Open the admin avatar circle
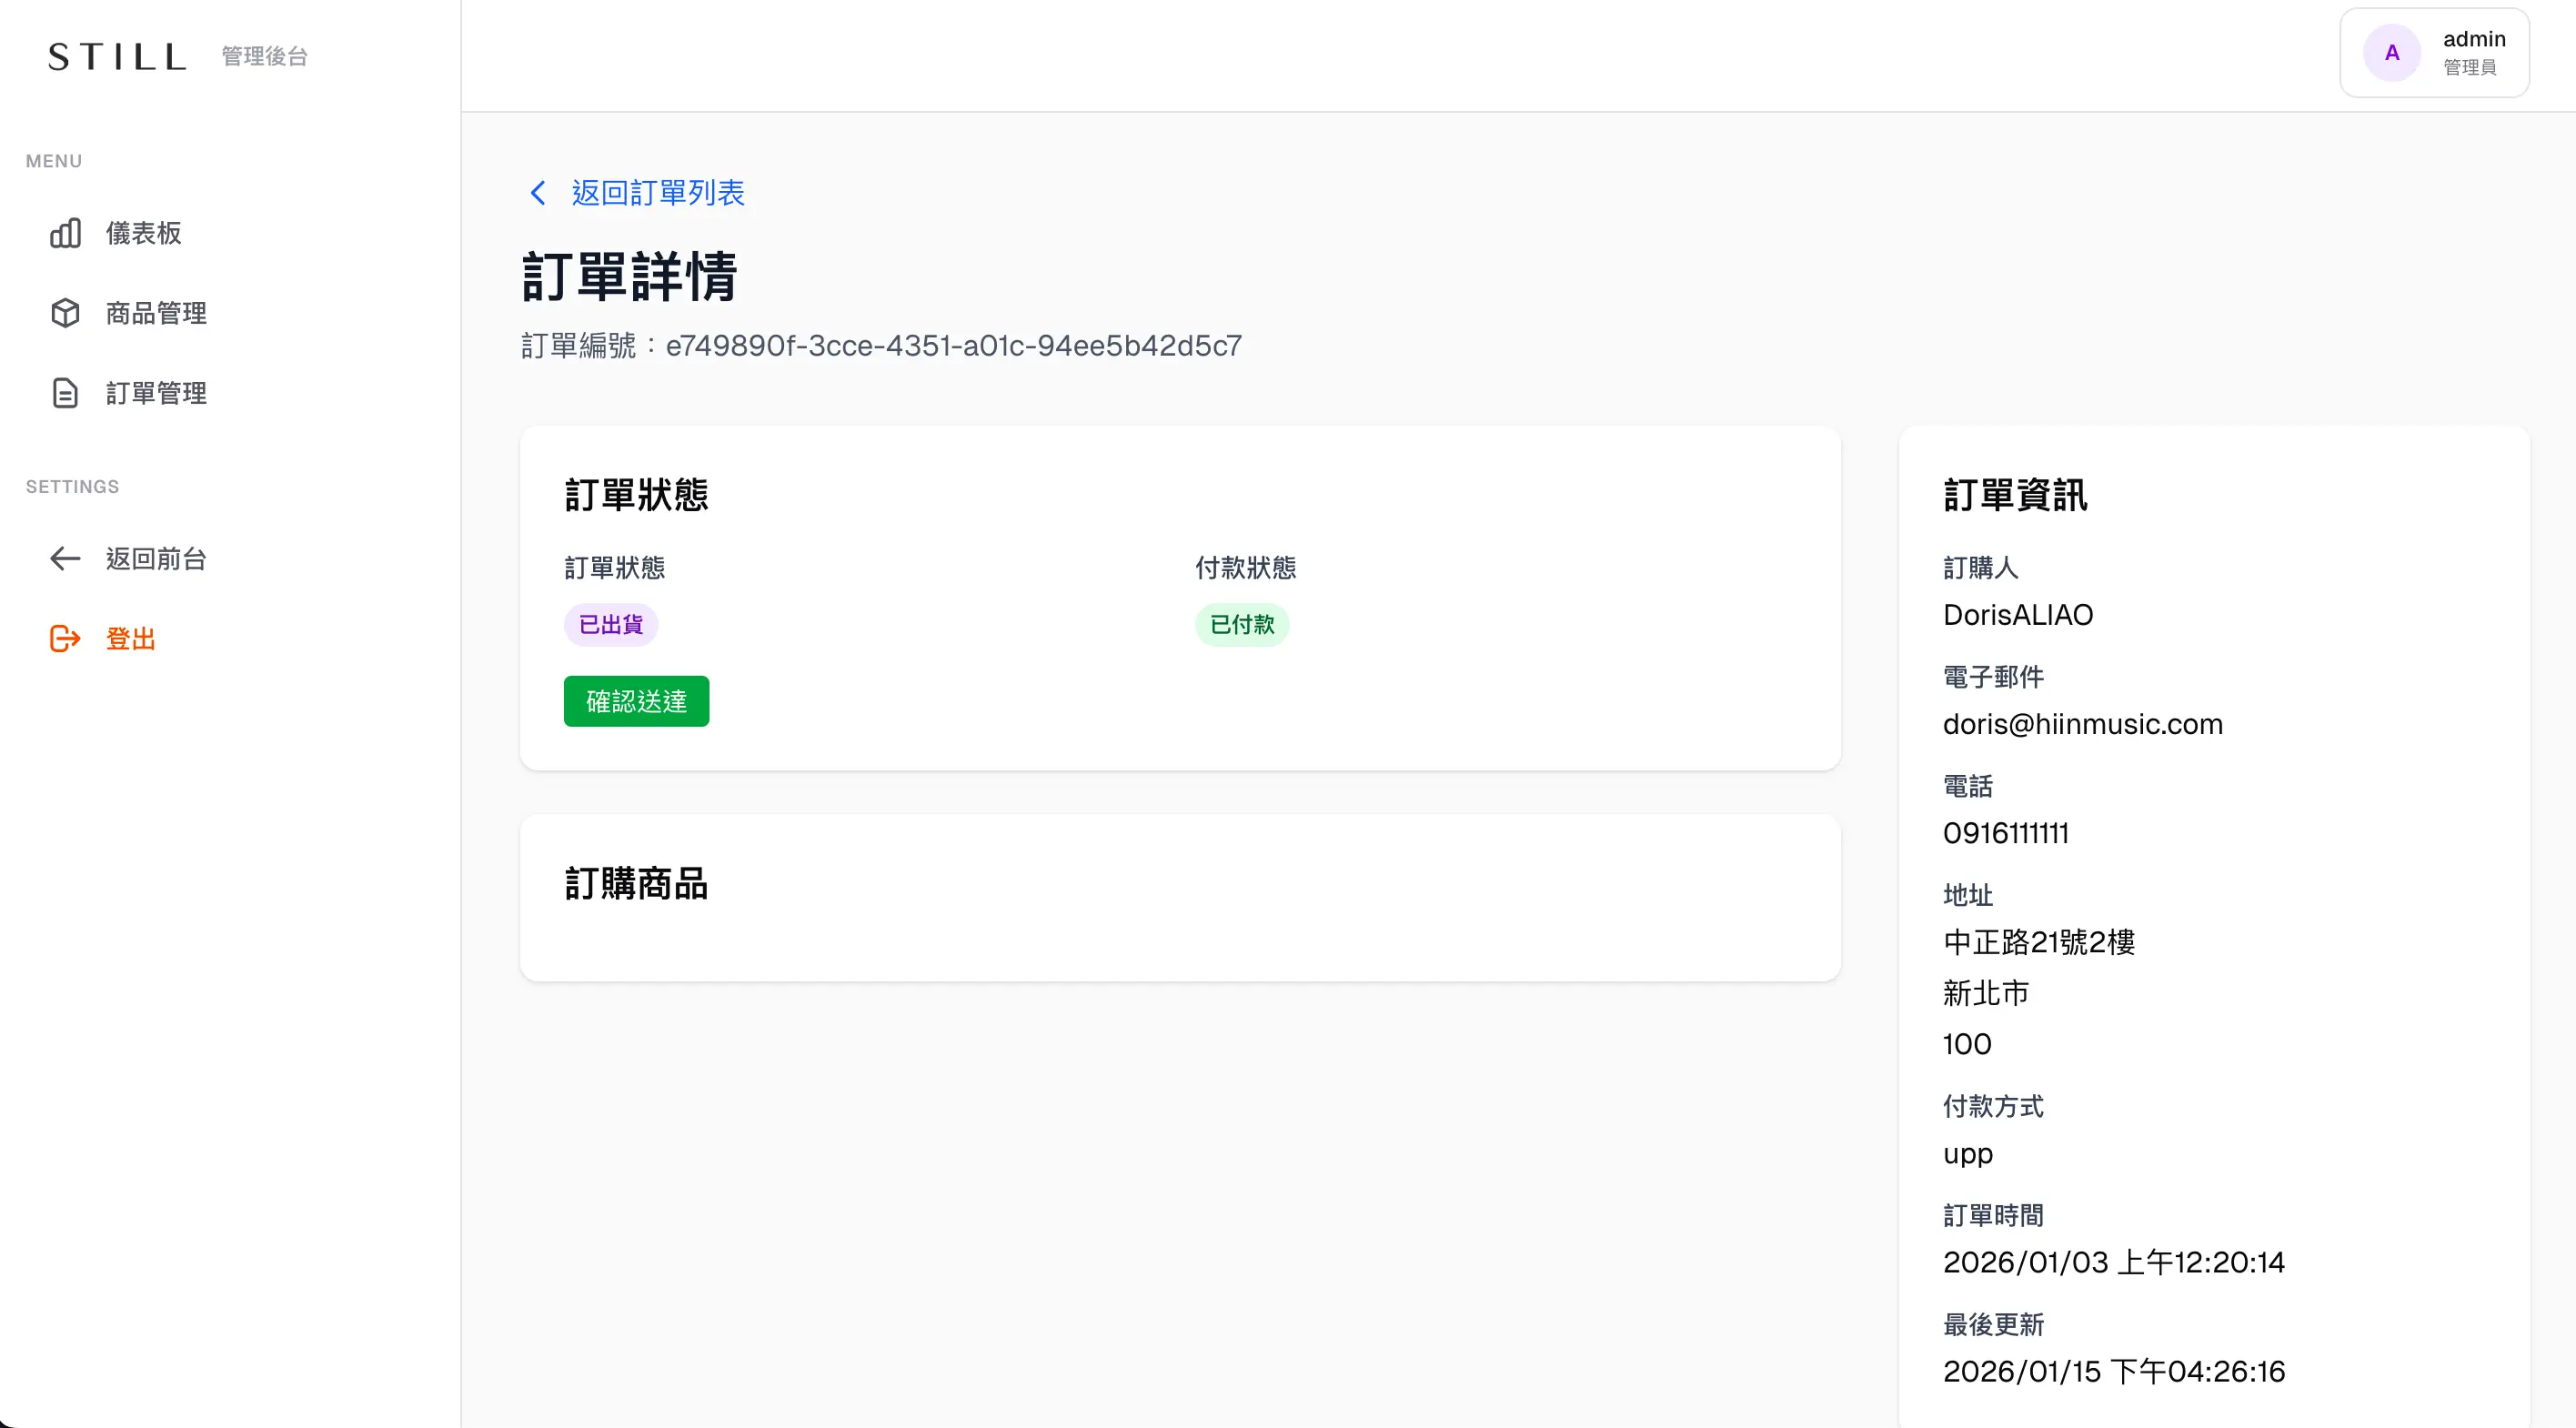 click(2391, 52)
